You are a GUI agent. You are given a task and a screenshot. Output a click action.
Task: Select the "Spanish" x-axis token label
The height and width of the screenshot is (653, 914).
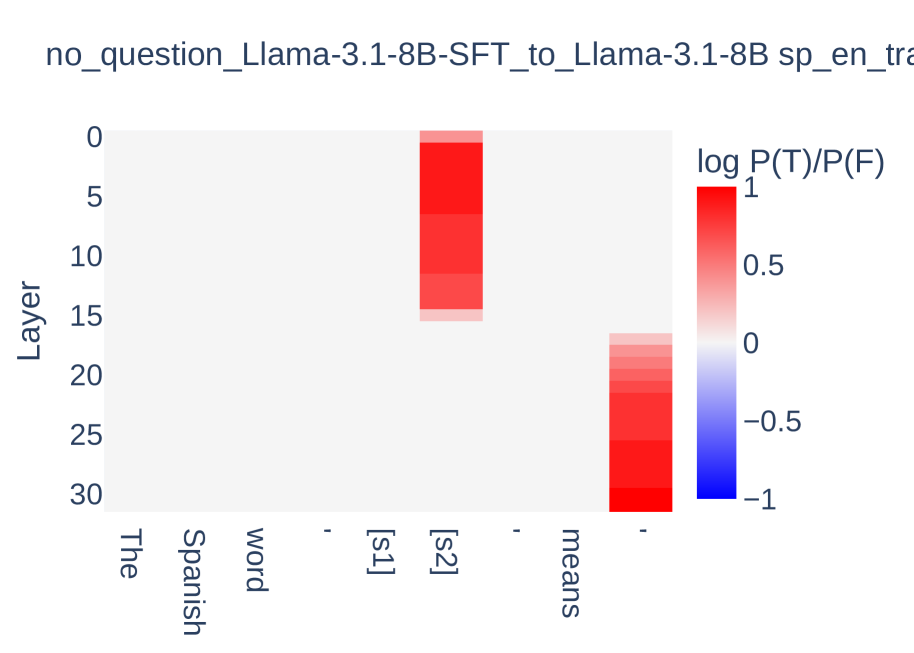[x=192, y=582]
